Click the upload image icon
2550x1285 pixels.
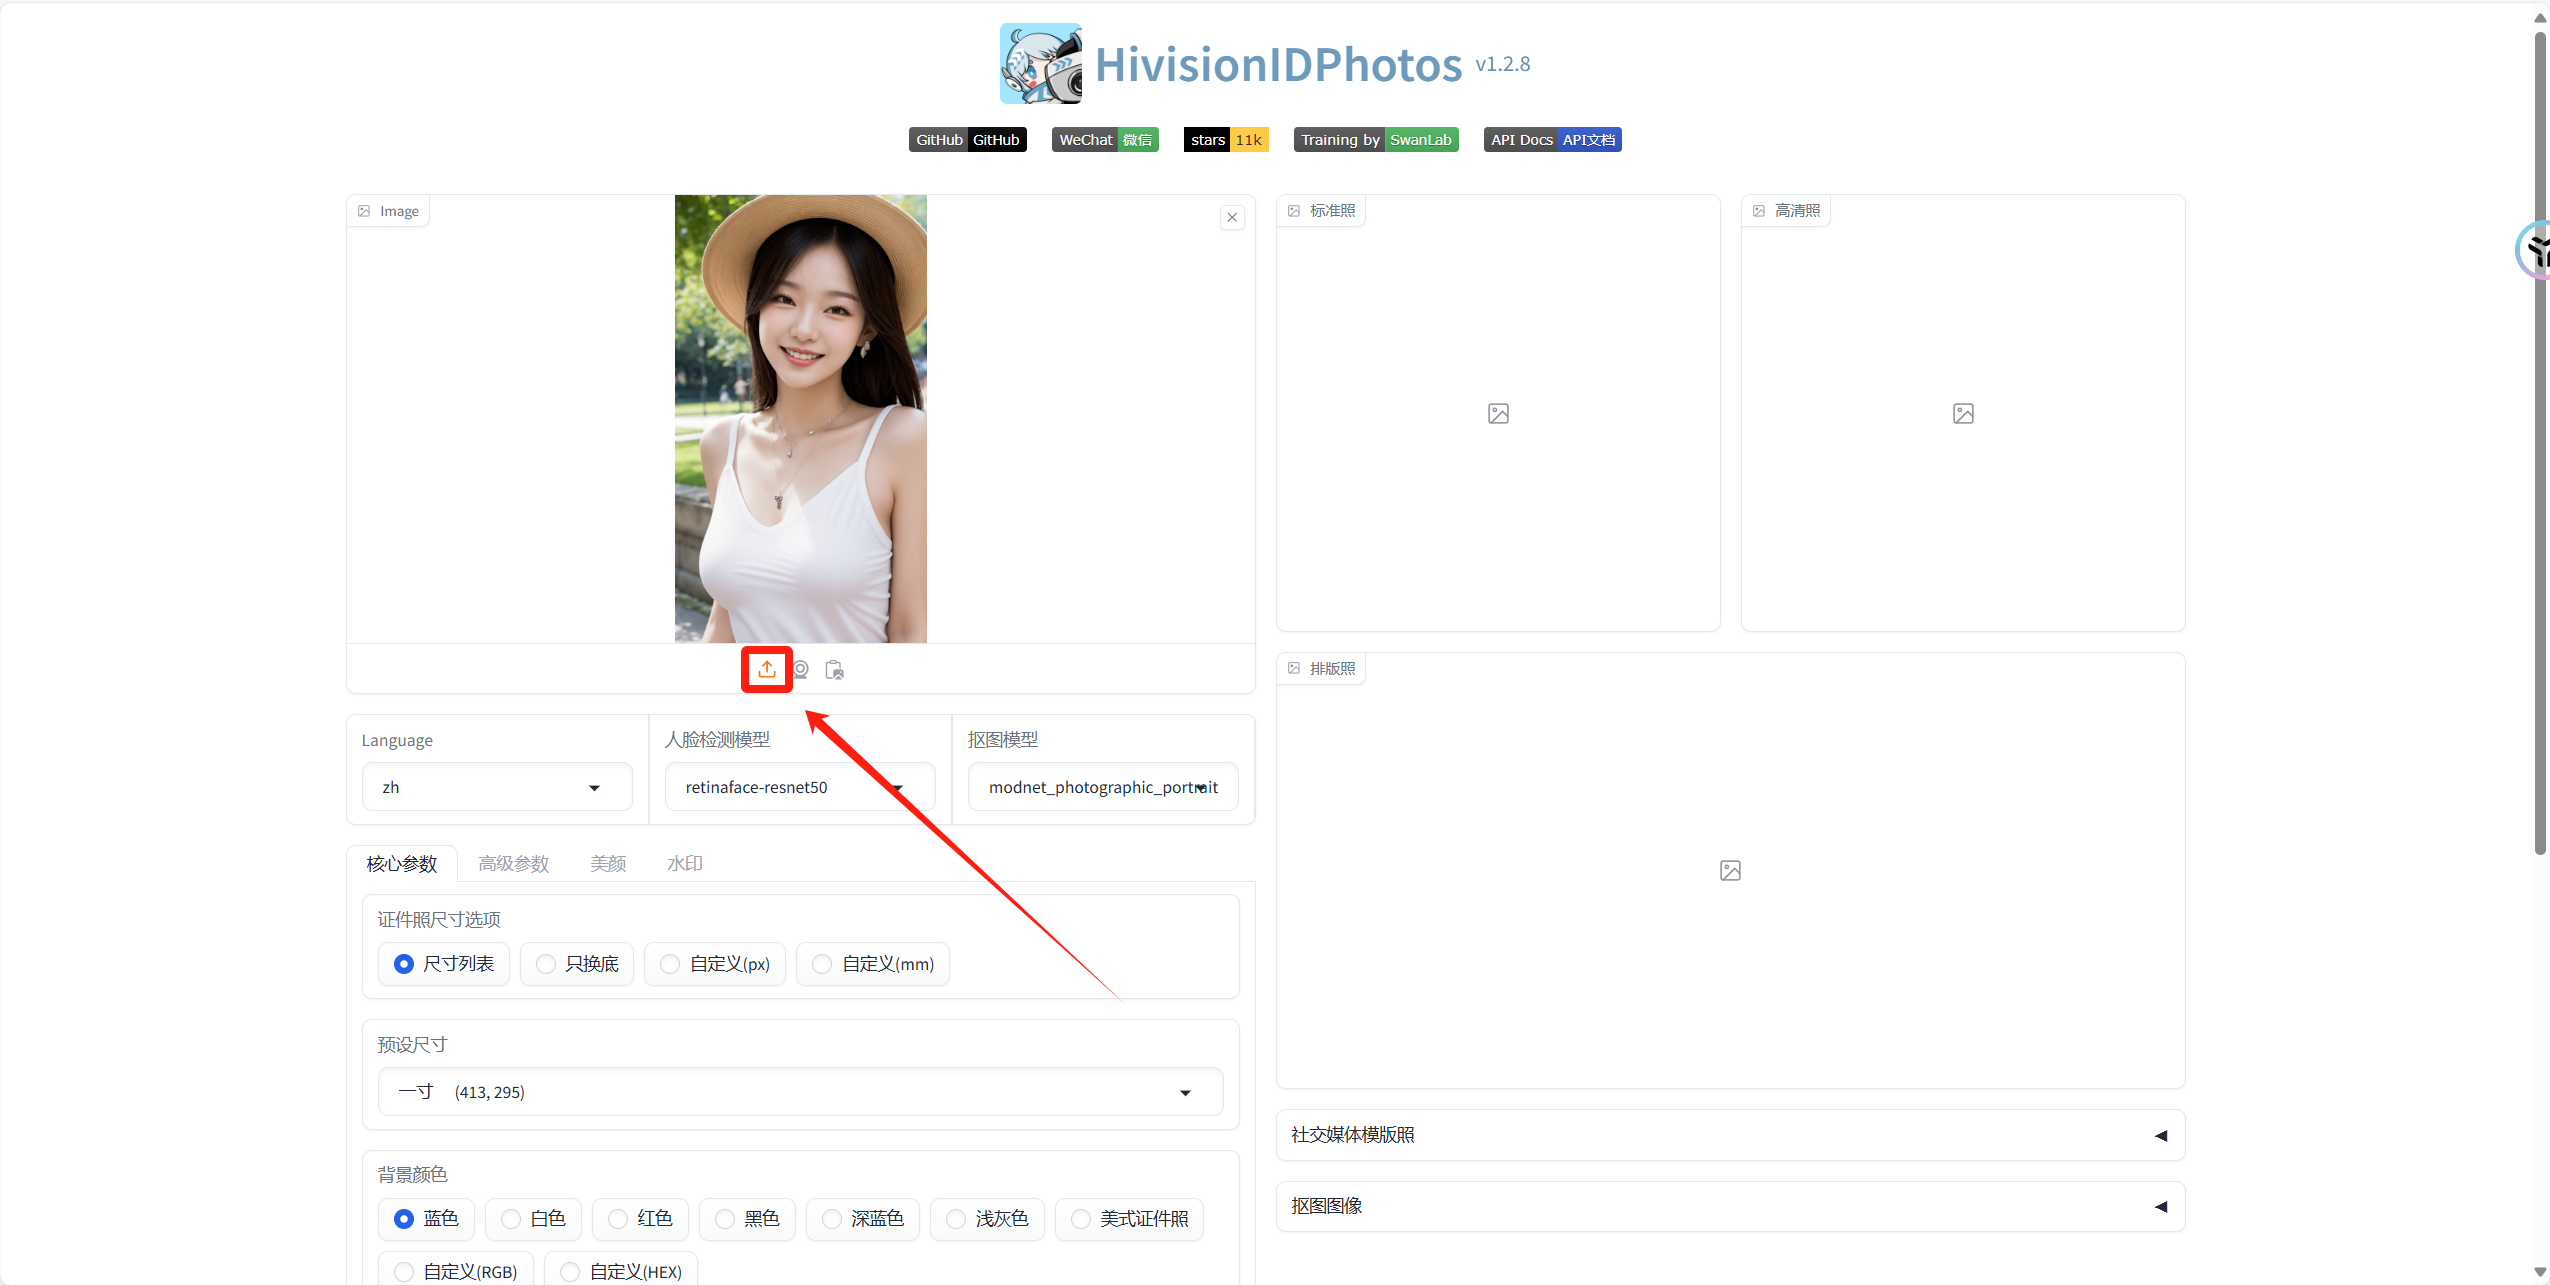pos(766,669)
